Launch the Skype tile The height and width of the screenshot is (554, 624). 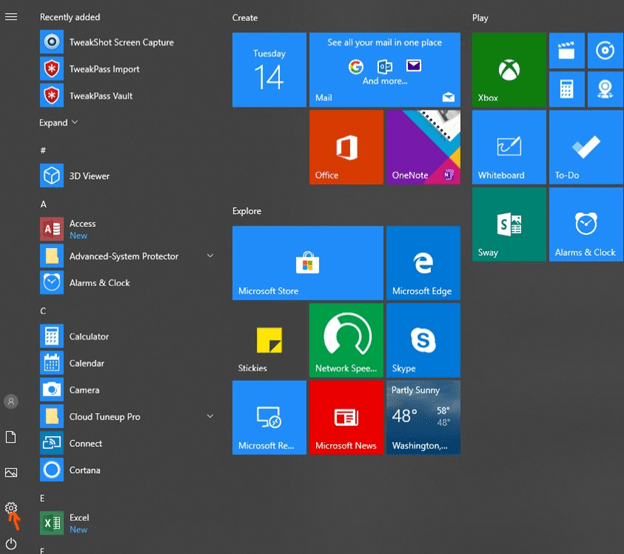pyautogui.click(x=423, y=340)
